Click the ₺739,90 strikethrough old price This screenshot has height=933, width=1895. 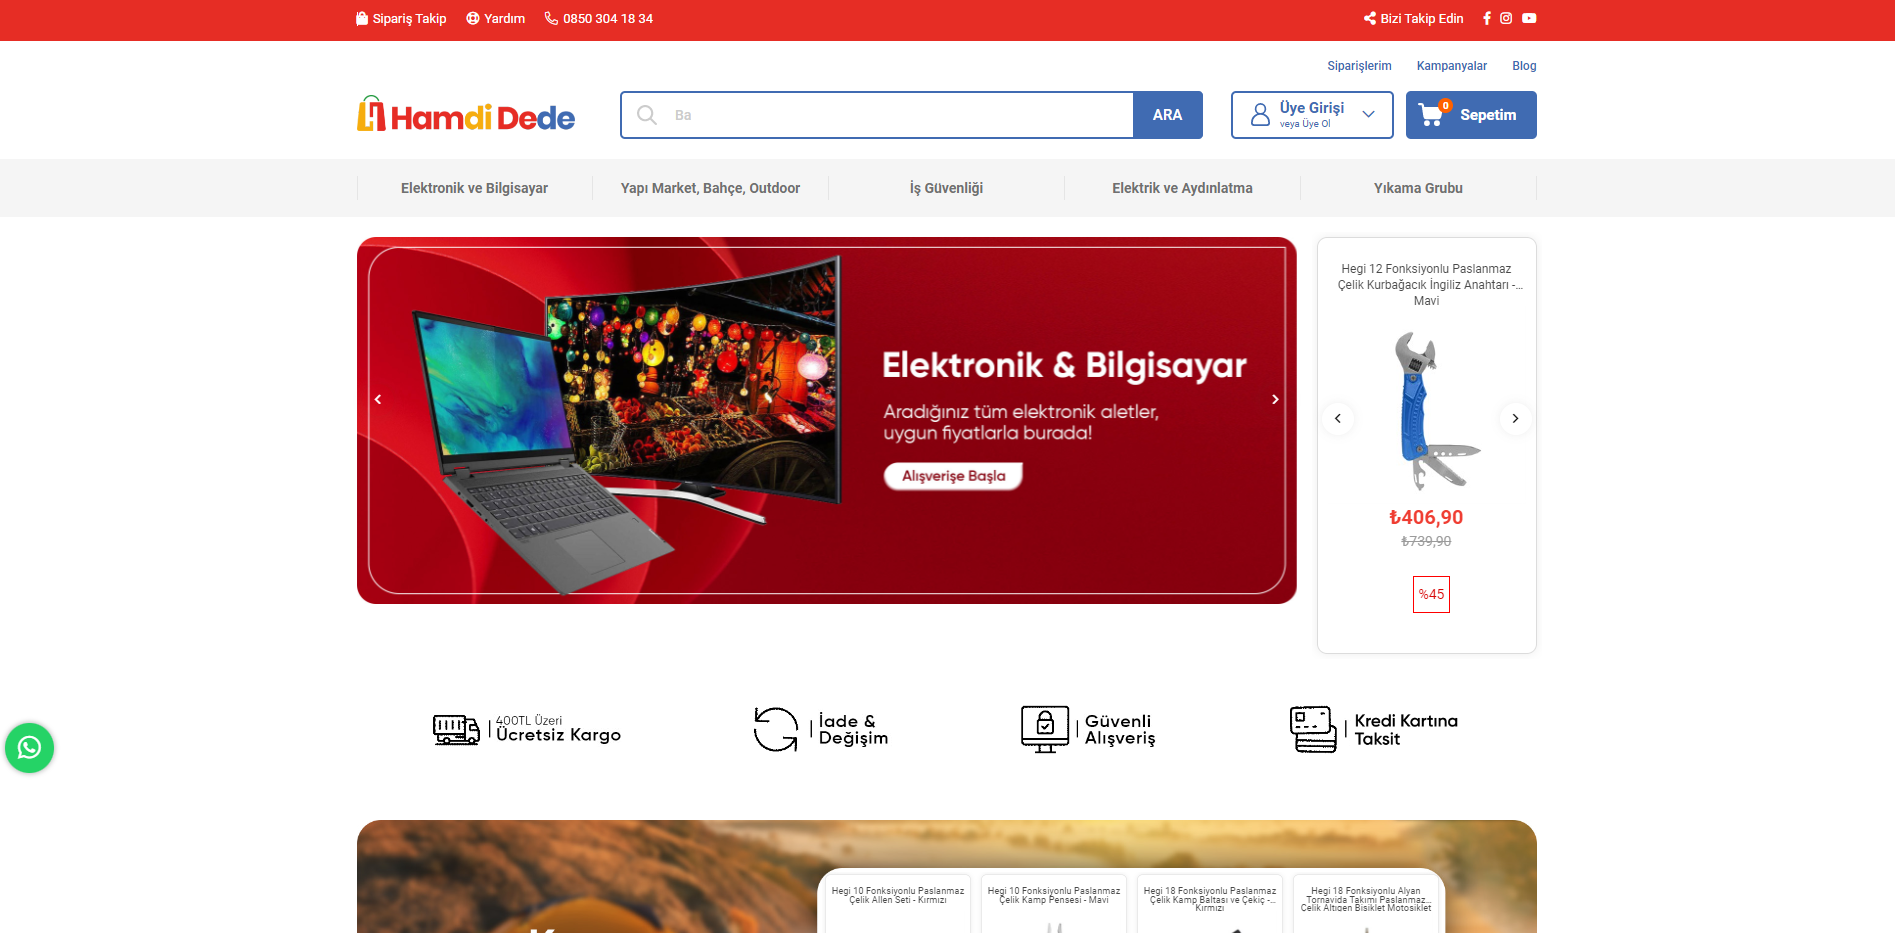1426,541
